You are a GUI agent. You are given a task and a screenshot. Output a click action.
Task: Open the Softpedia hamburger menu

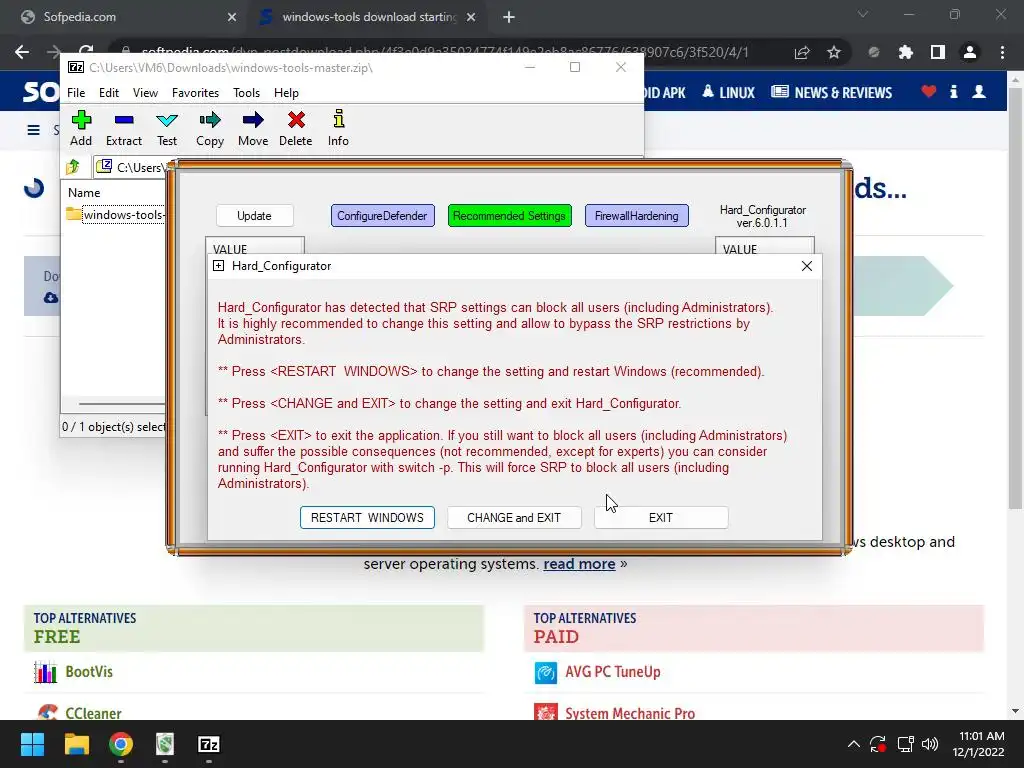point(33,130)
